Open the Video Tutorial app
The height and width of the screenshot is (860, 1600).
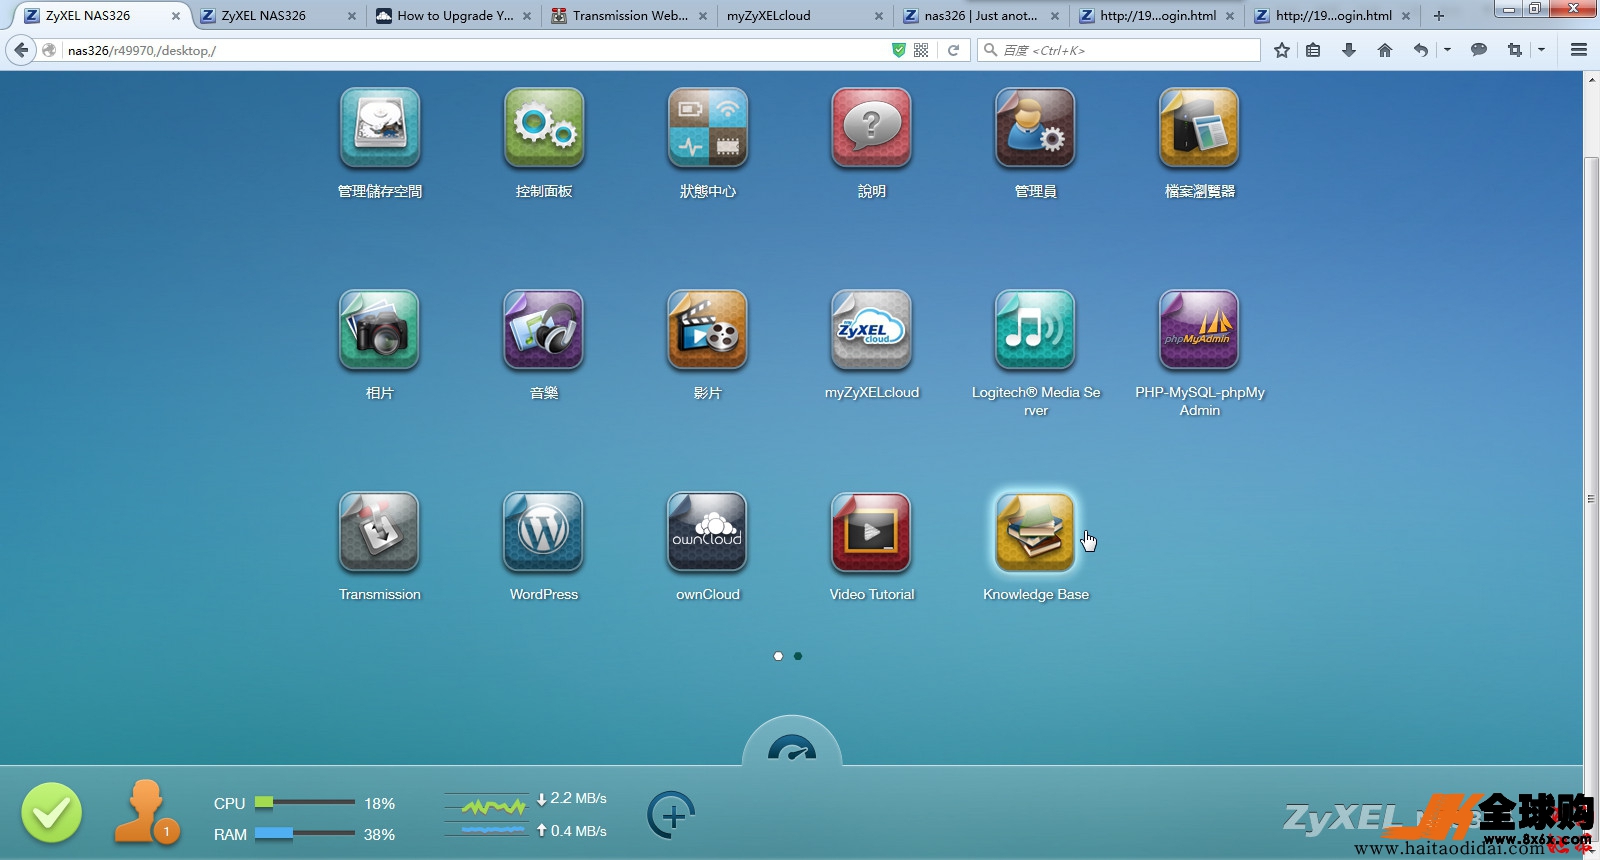872,532
